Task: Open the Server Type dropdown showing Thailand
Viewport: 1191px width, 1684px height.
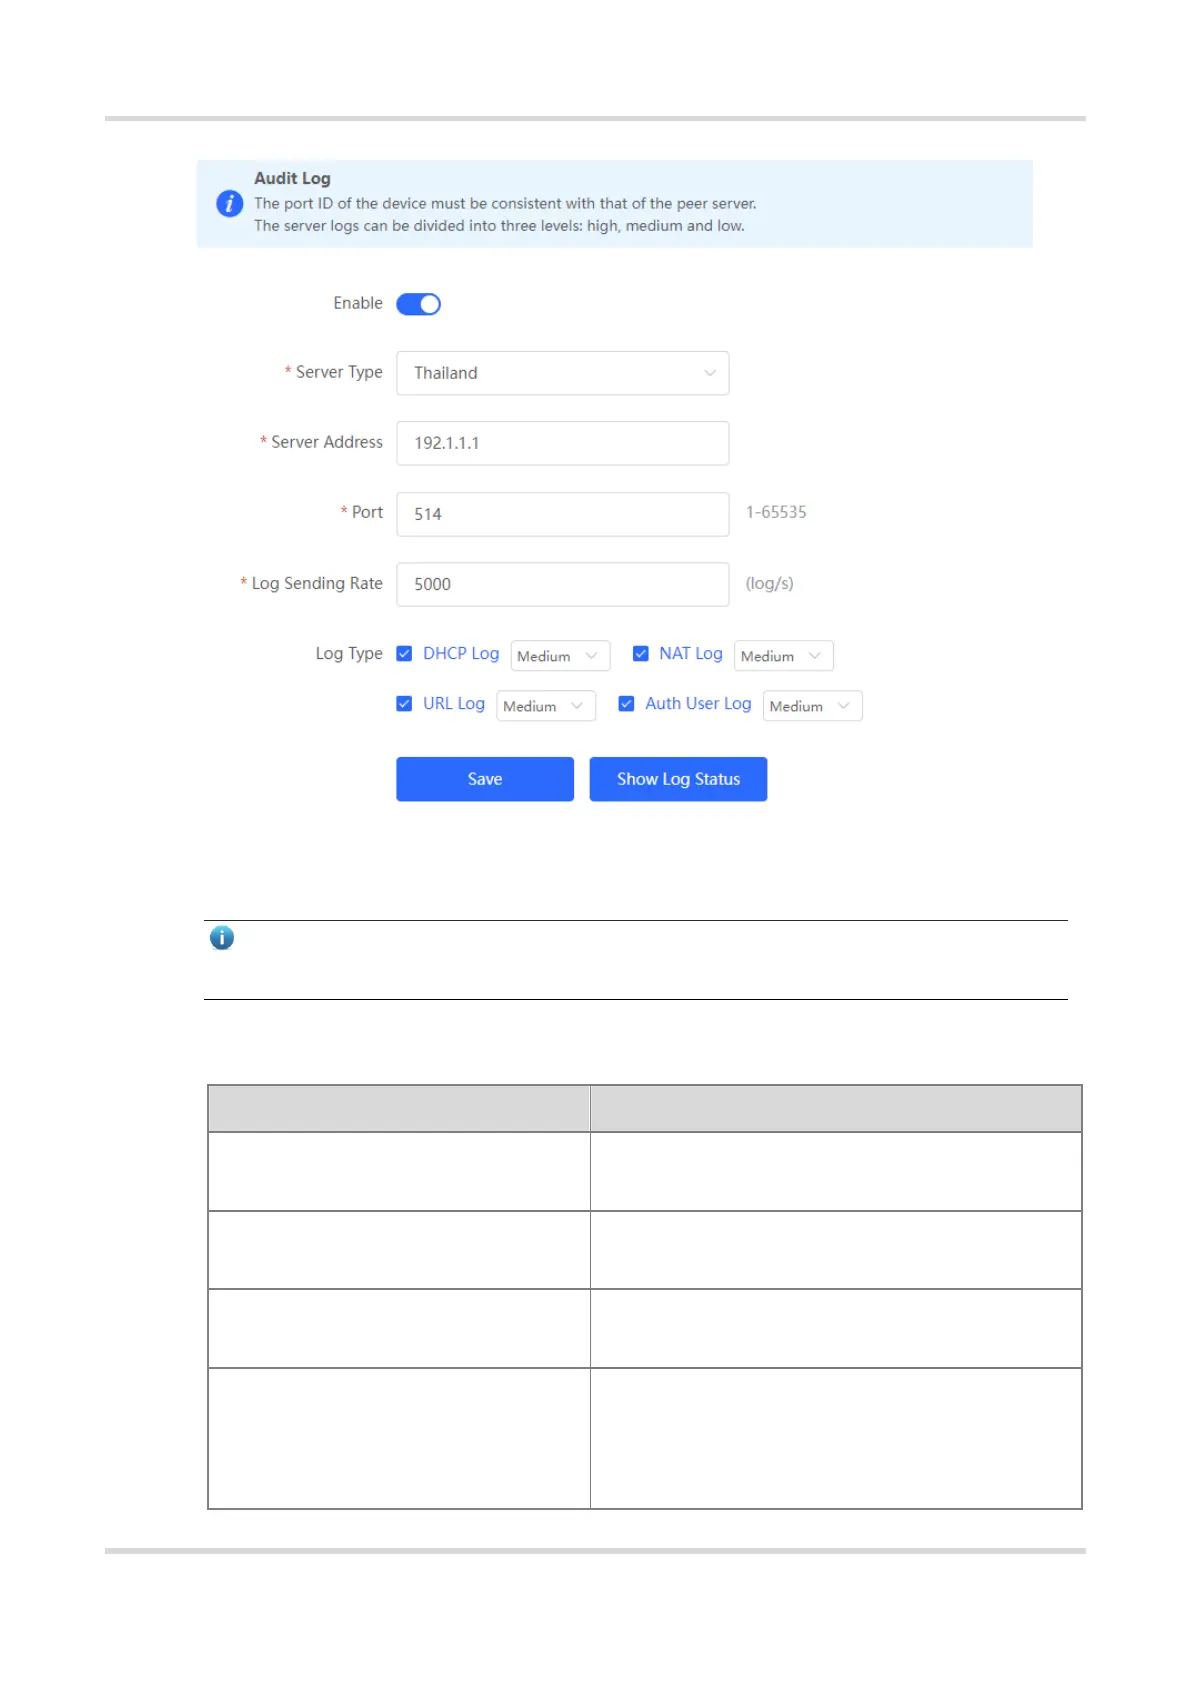Action: (x=563, y=373)
